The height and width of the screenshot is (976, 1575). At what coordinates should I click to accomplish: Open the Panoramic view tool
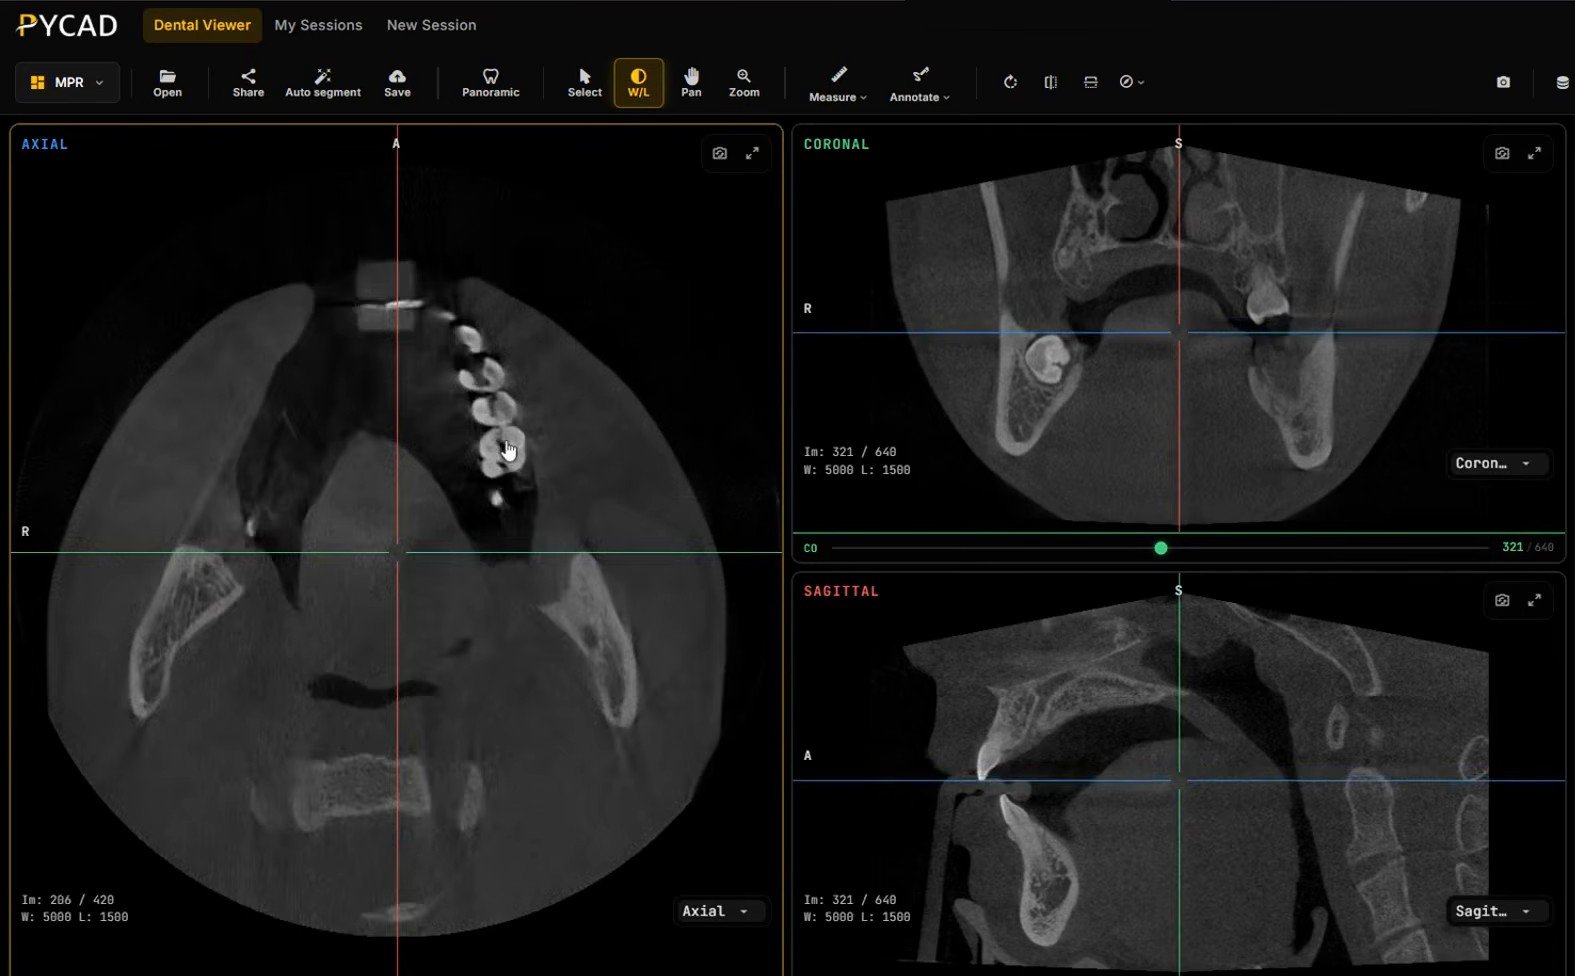tap(490, 83)
